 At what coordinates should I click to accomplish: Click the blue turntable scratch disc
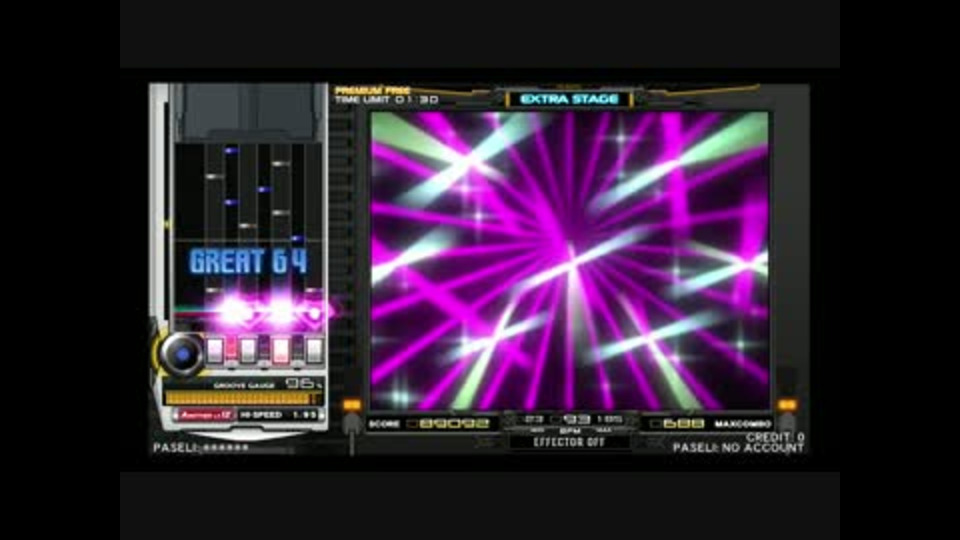click(182, 354)
